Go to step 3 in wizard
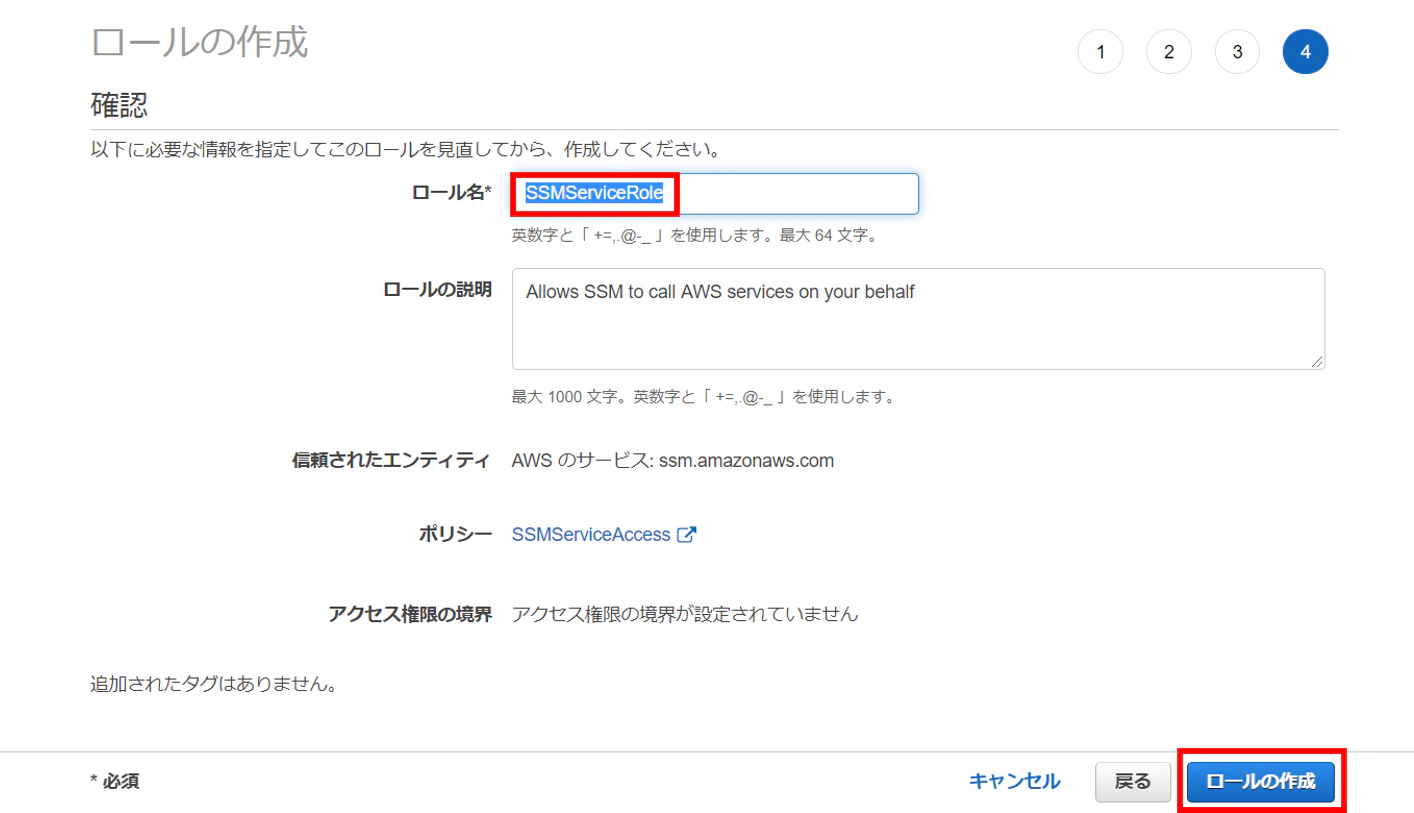This screenshot has width=1414, height=813. click(x=1237, y=52)
